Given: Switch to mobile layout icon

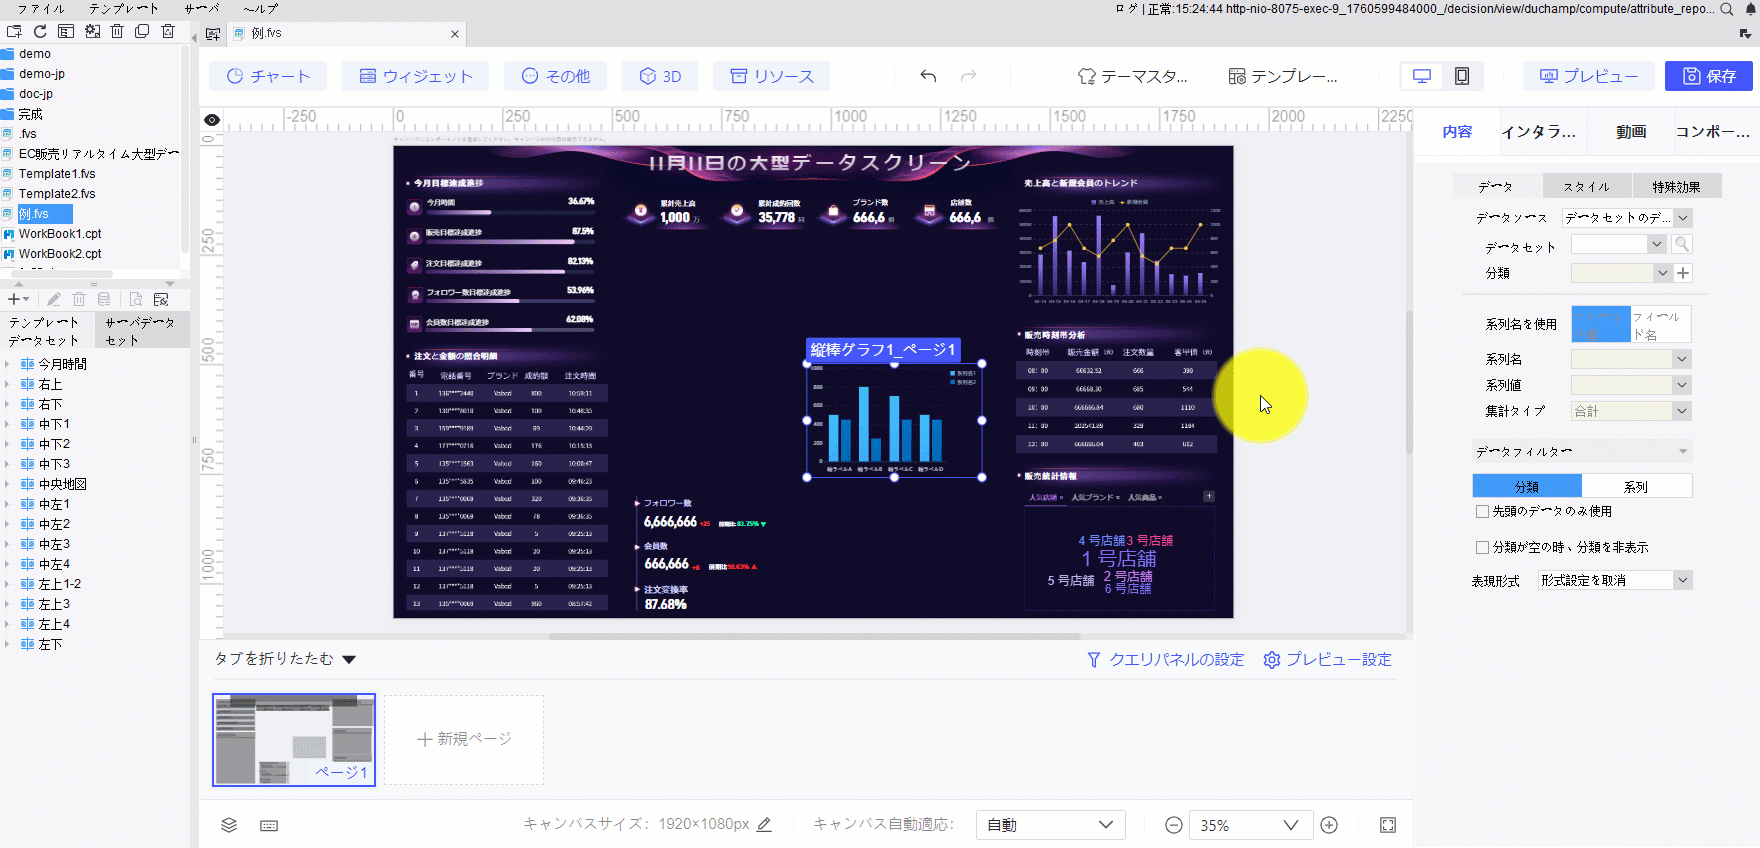Looking at the screenshot, I should (x=1462, y=76).
